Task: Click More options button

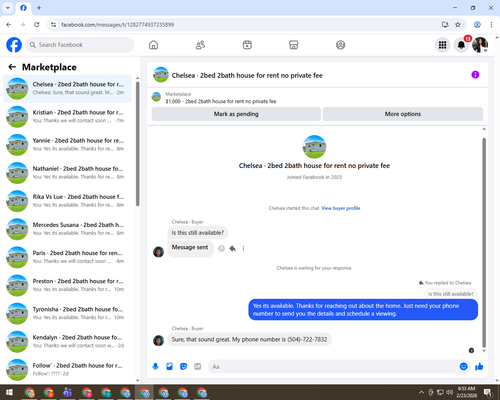Action: click(x=403, y=114)
